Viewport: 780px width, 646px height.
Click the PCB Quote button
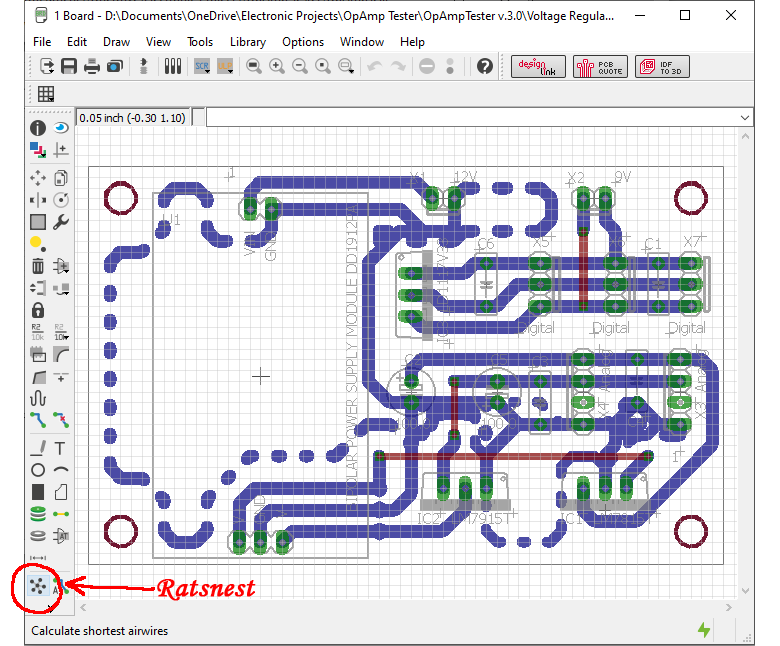(600, 66)
